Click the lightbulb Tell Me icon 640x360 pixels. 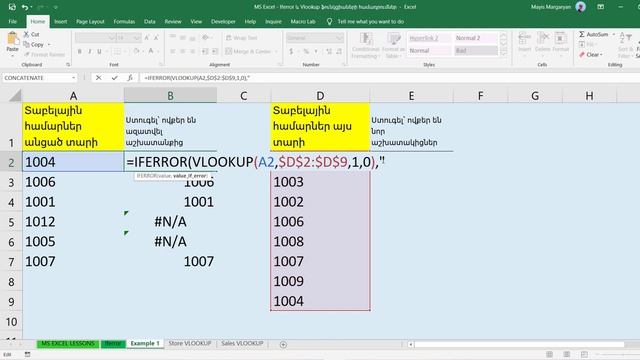(329, 22)
